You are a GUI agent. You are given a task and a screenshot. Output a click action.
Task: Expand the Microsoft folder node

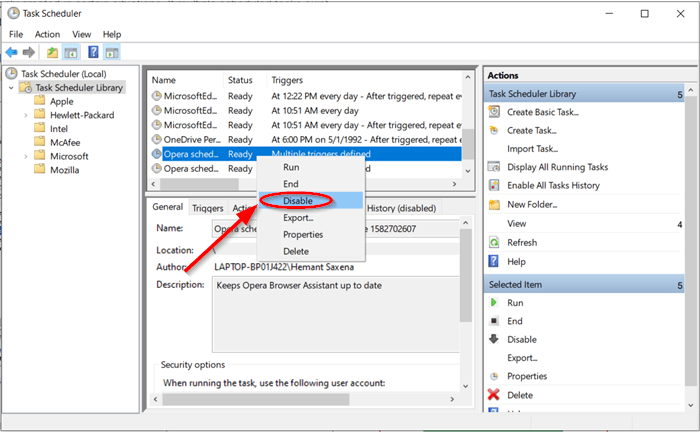click(25, 156)
